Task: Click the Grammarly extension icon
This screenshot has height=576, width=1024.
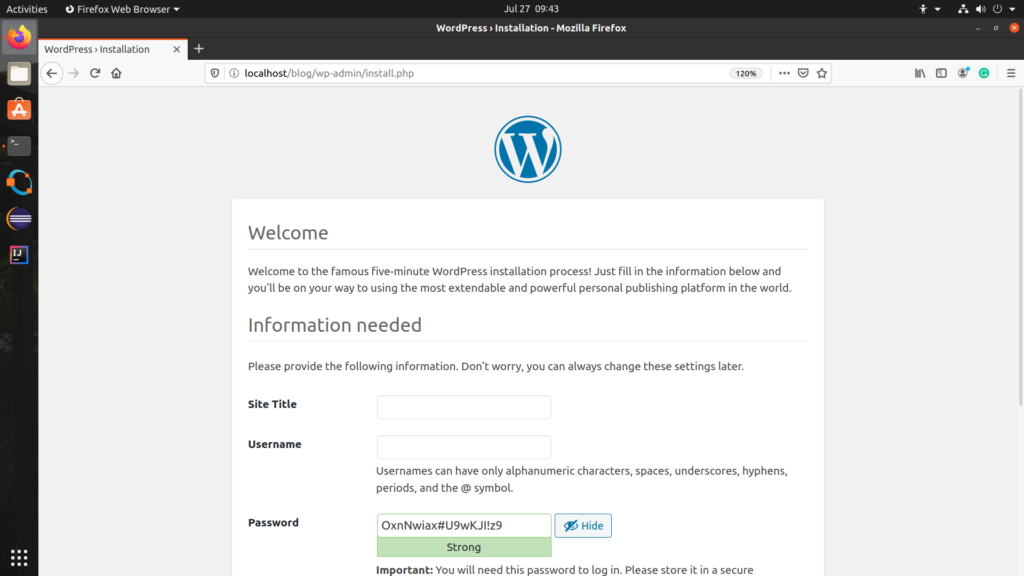Action: pos(985,73)
